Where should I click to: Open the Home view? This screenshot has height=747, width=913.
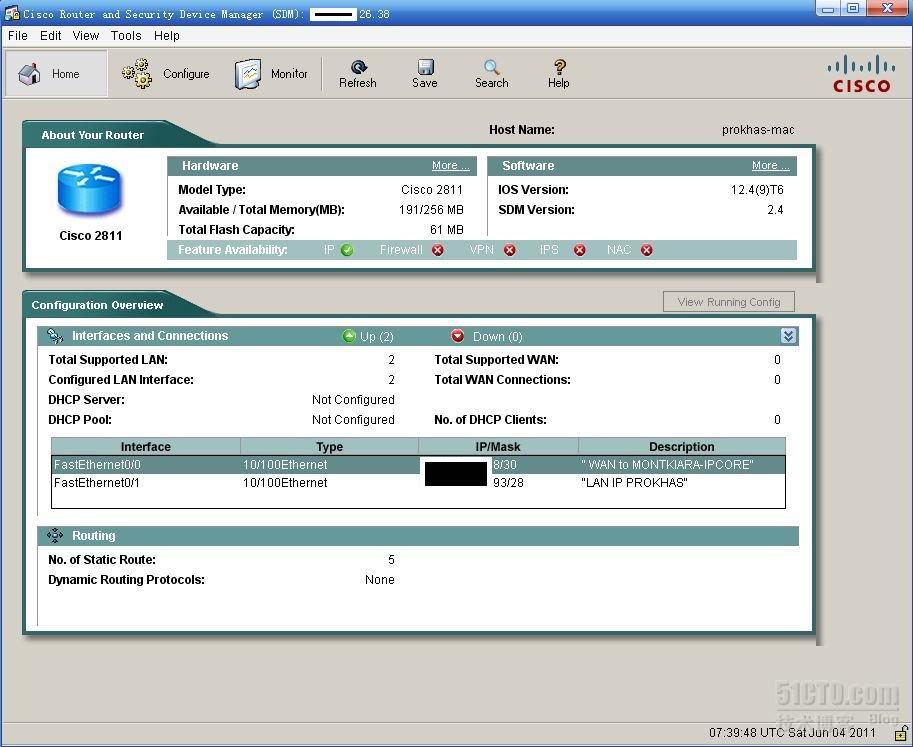[56, 73]
